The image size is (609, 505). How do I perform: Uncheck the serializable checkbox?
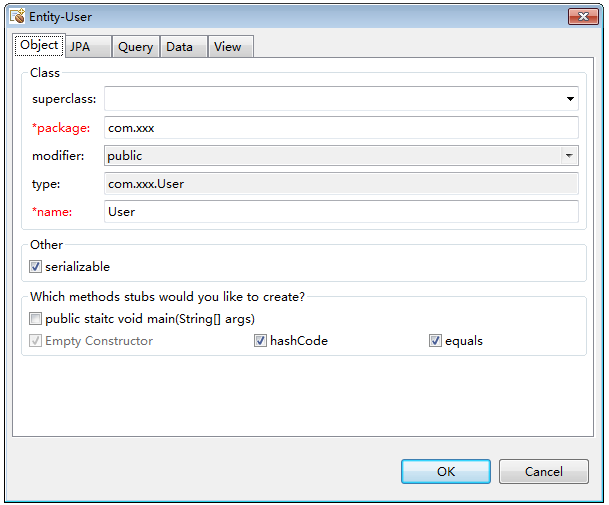(35, 267)
